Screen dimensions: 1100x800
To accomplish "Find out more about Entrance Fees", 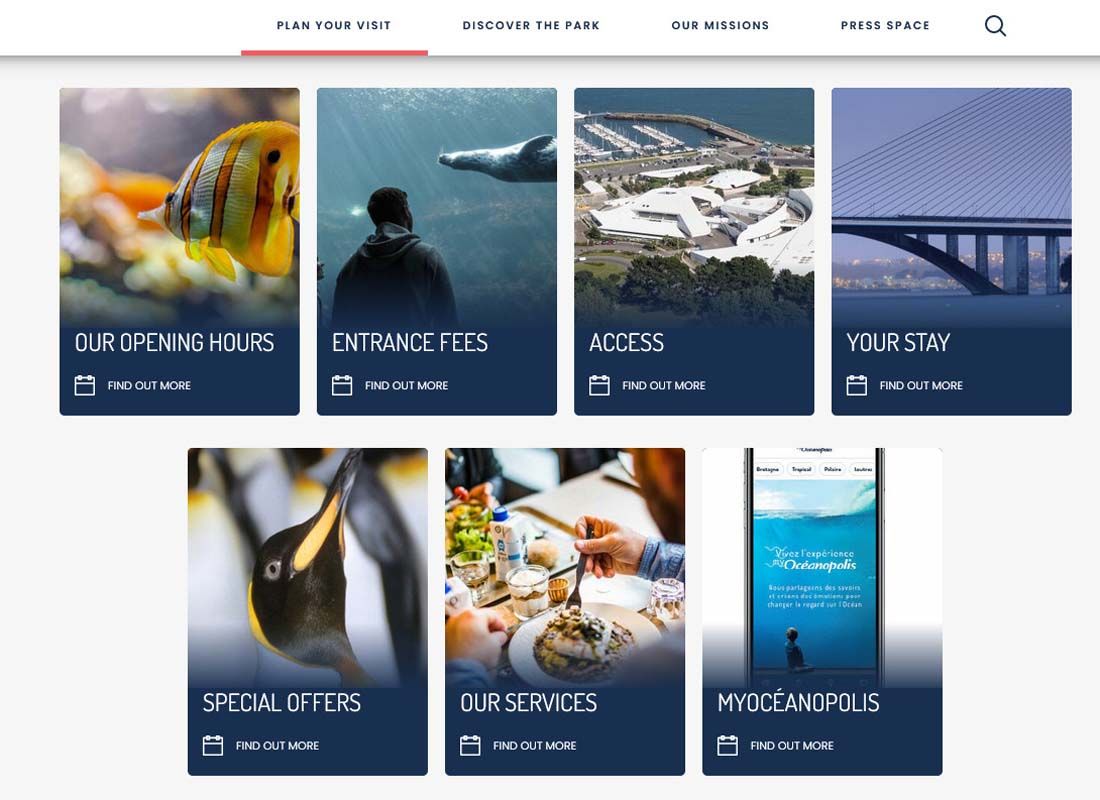I will 407,385.
